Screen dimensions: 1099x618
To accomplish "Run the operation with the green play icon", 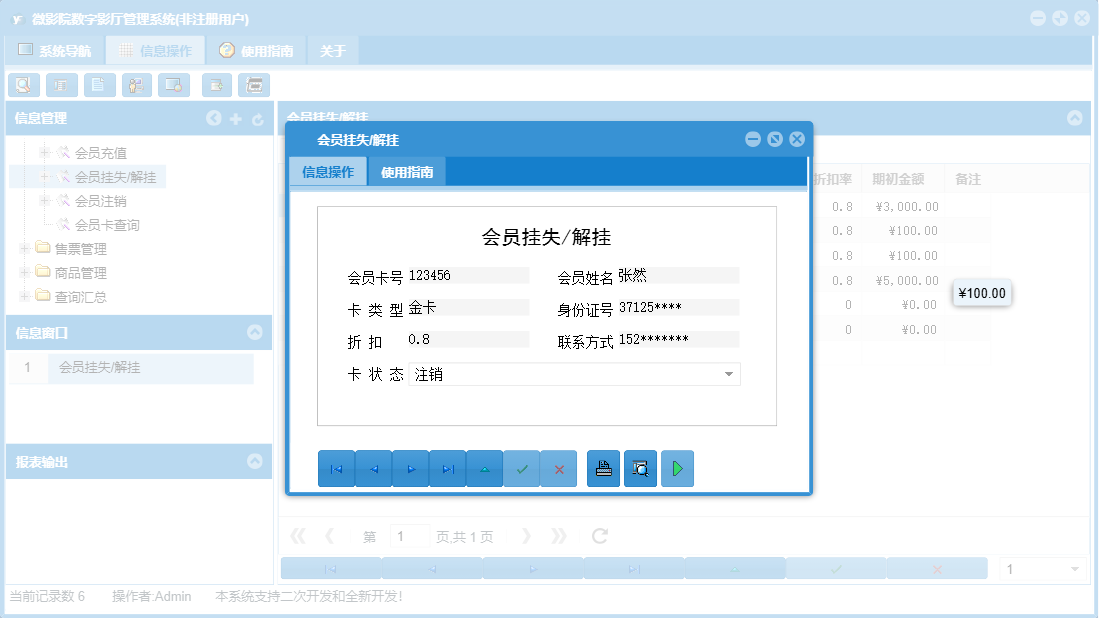I will pos(677,468).
